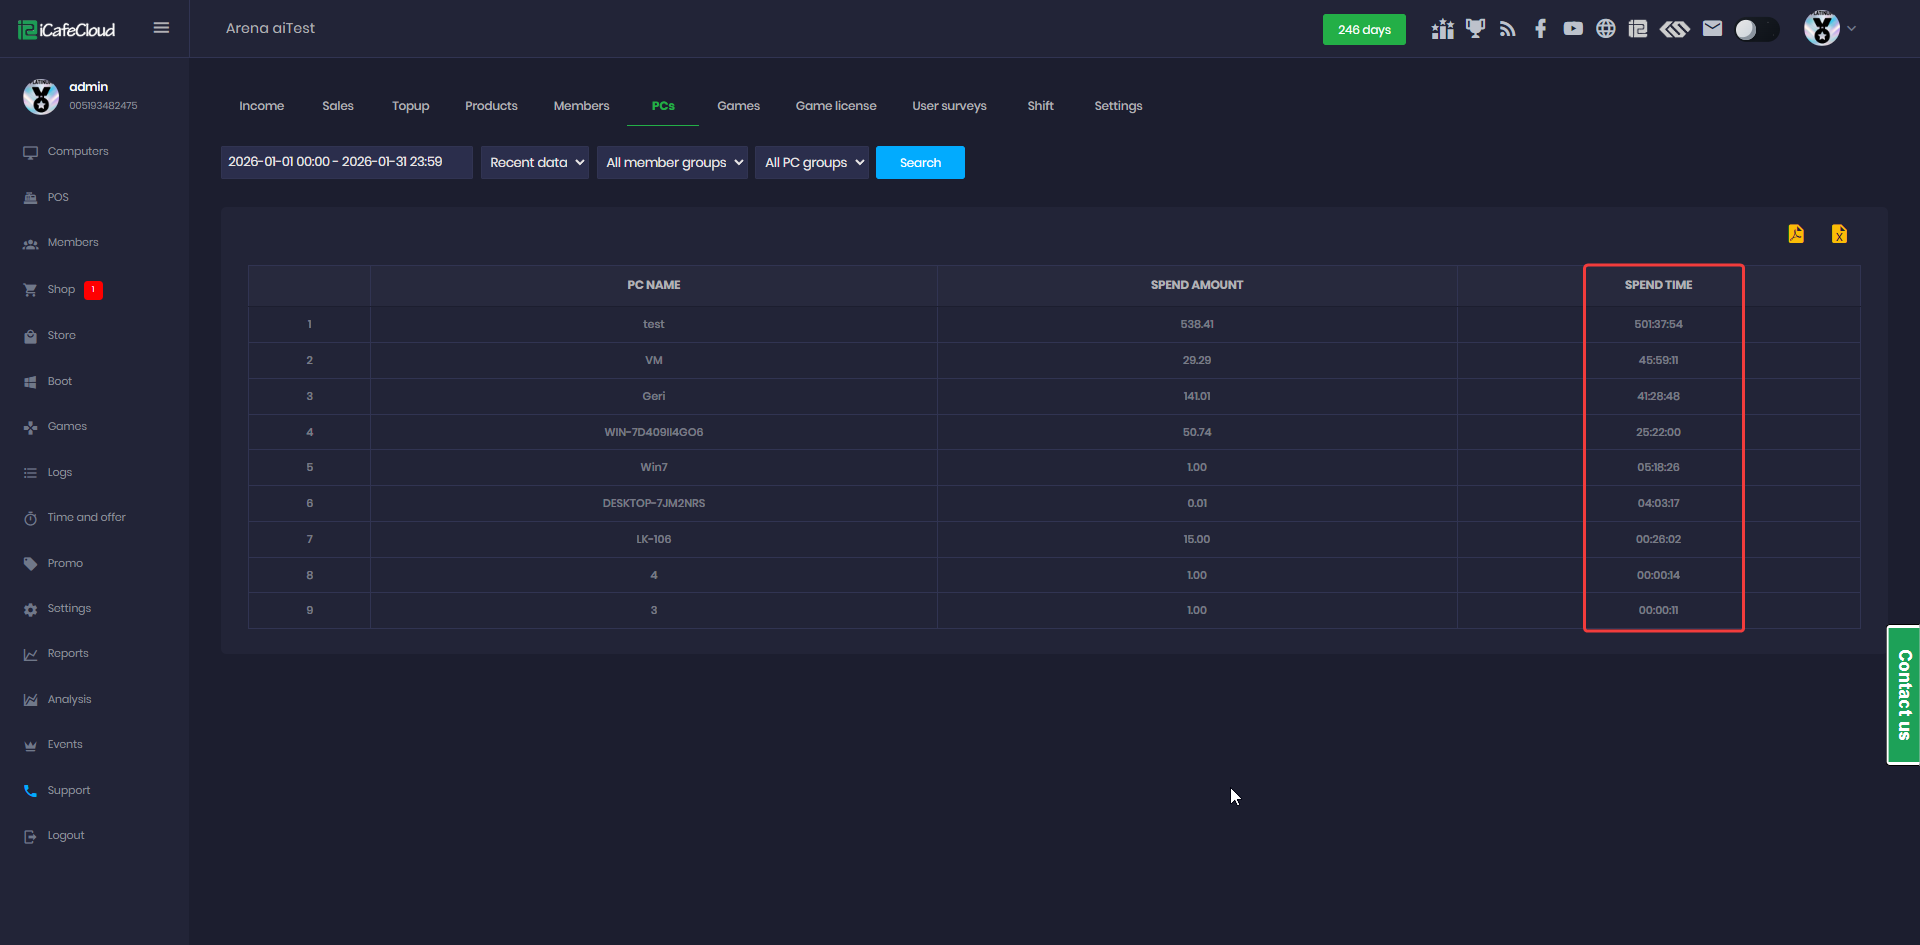Expand the profile avatar menu chevron

[x=1851, y=29]
